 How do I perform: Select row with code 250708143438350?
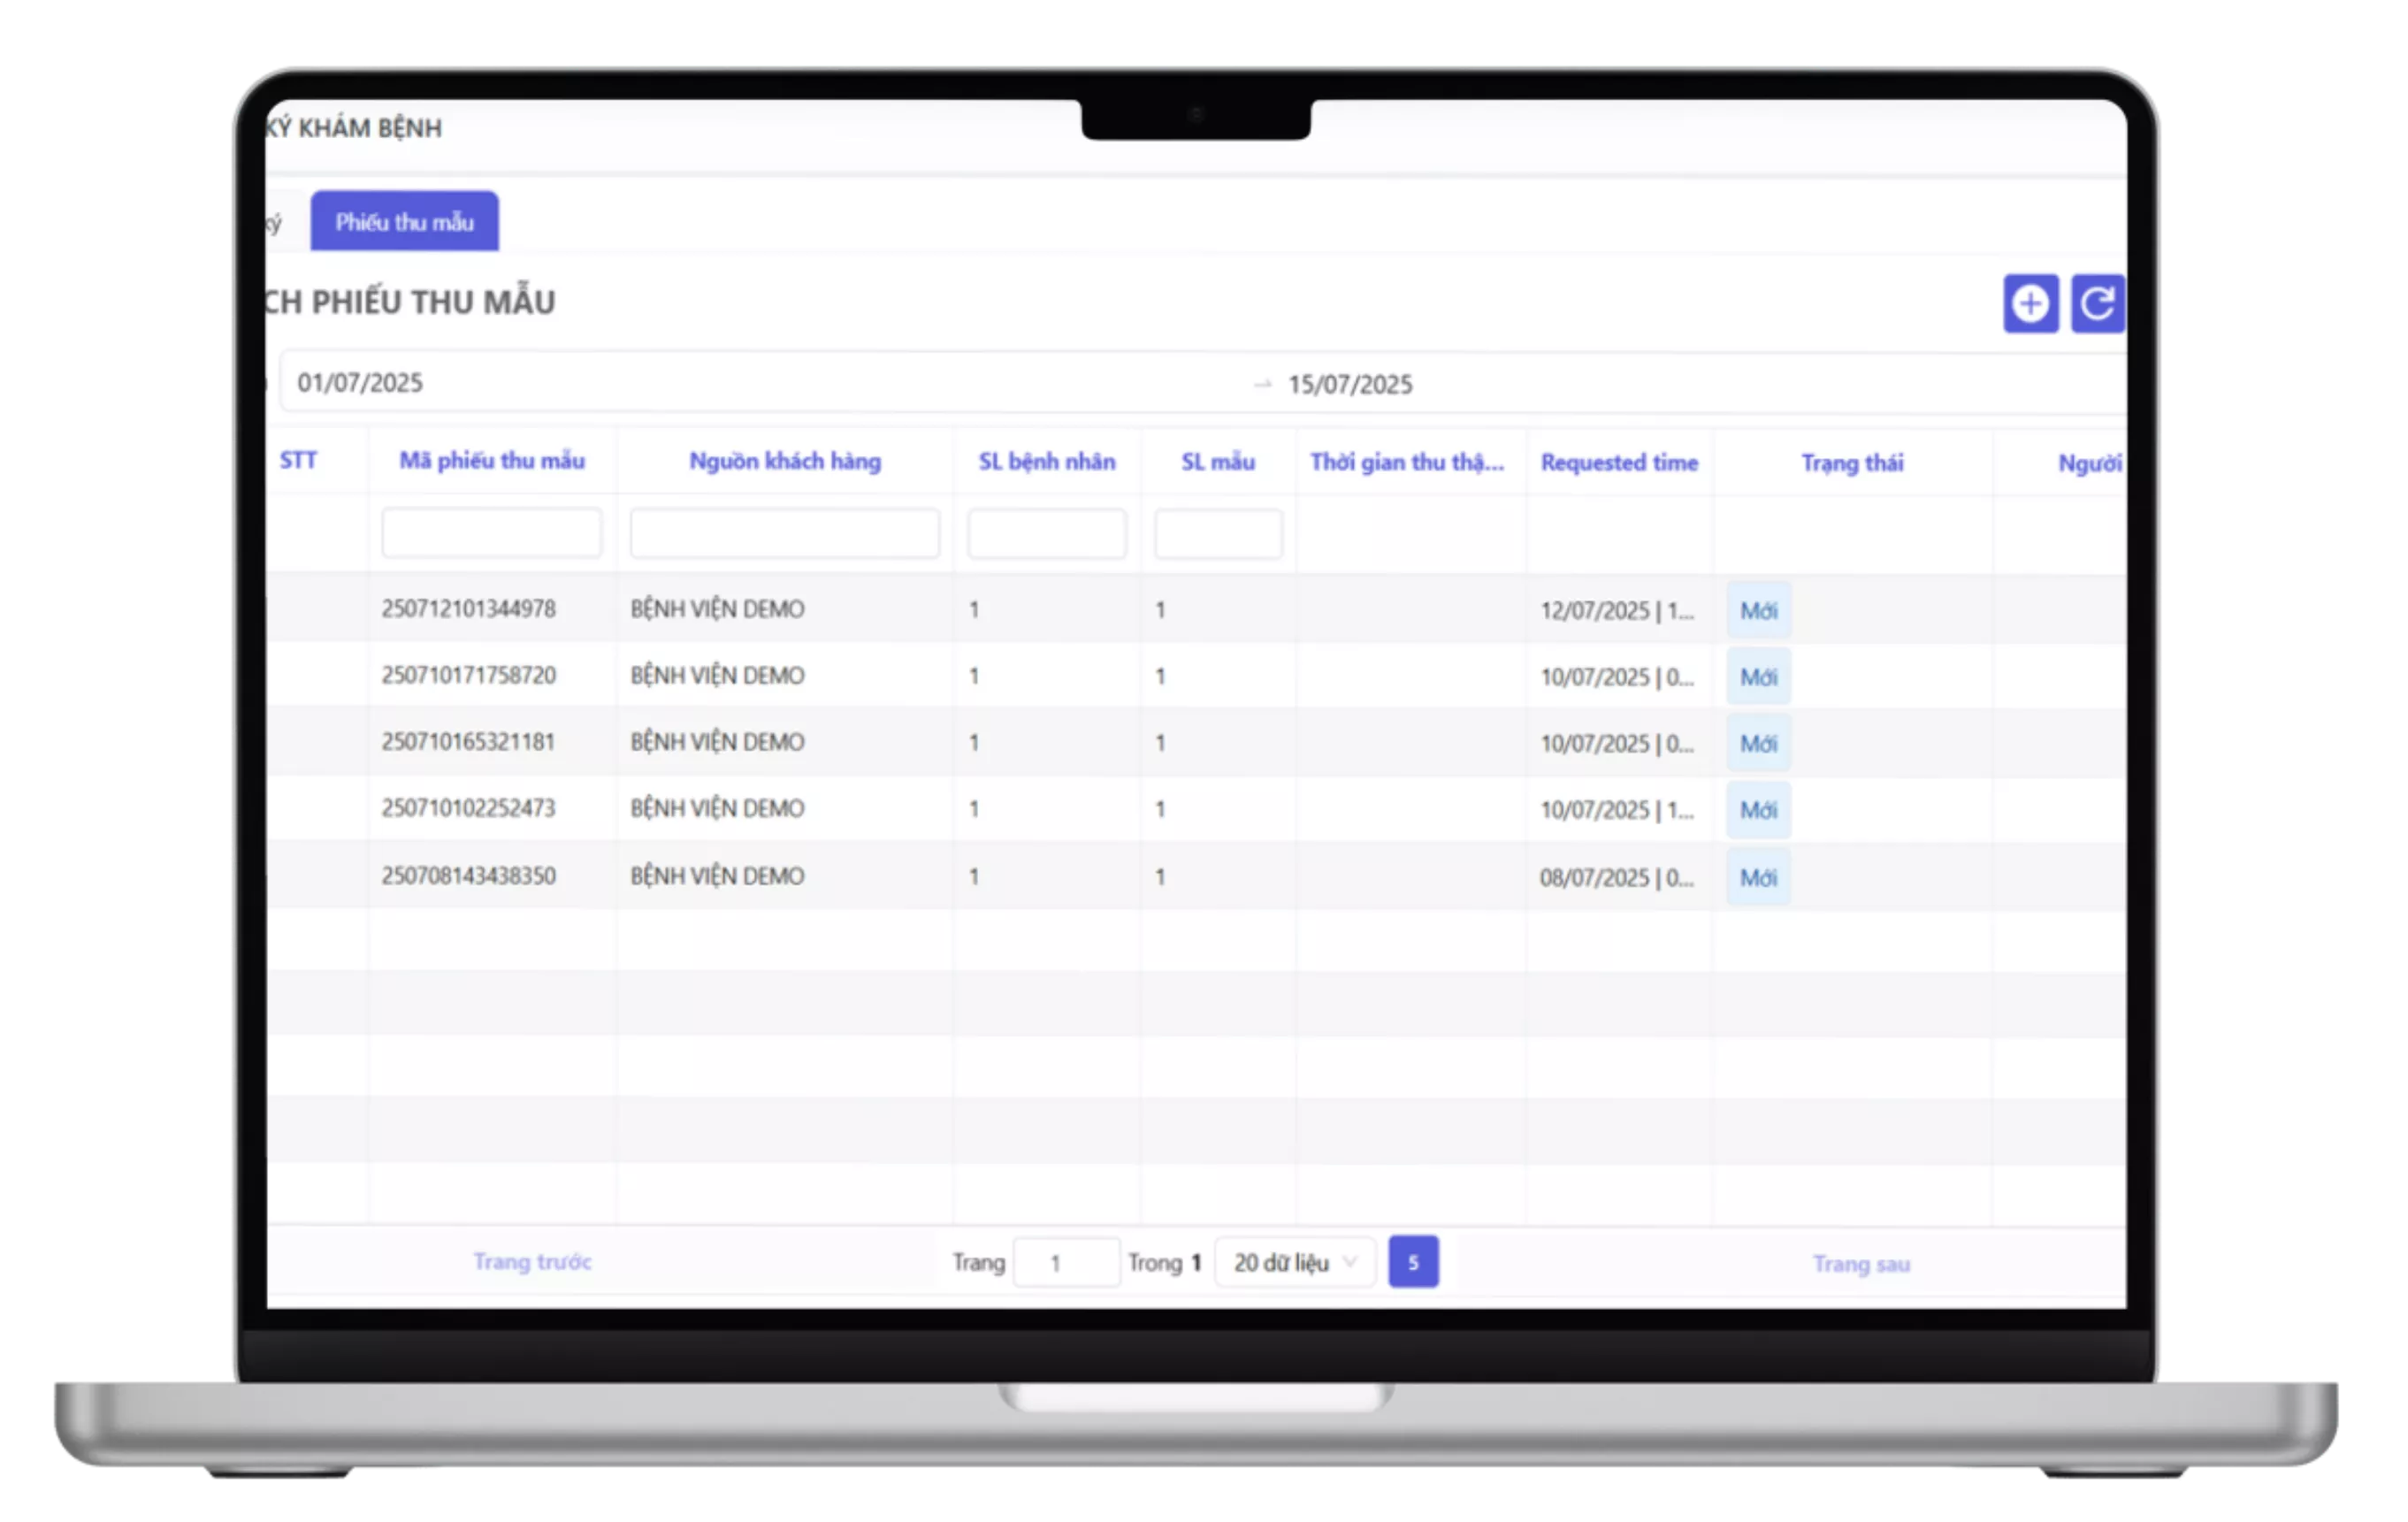(1196, 876)
